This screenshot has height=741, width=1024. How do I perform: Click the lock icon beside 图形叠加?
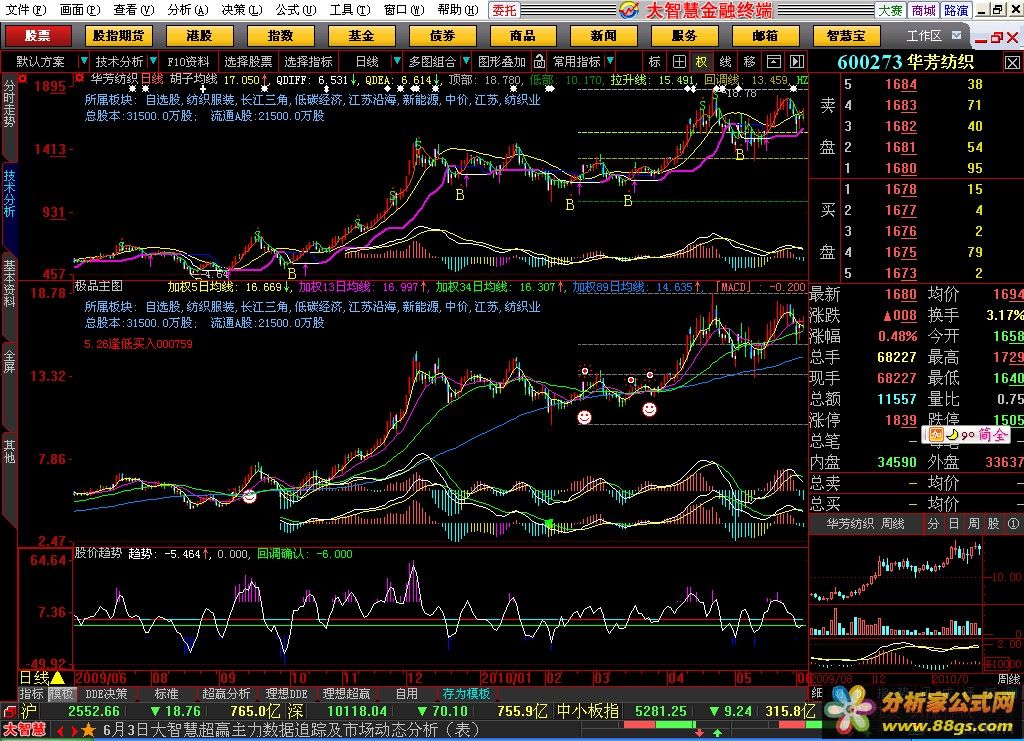point(540,61)
